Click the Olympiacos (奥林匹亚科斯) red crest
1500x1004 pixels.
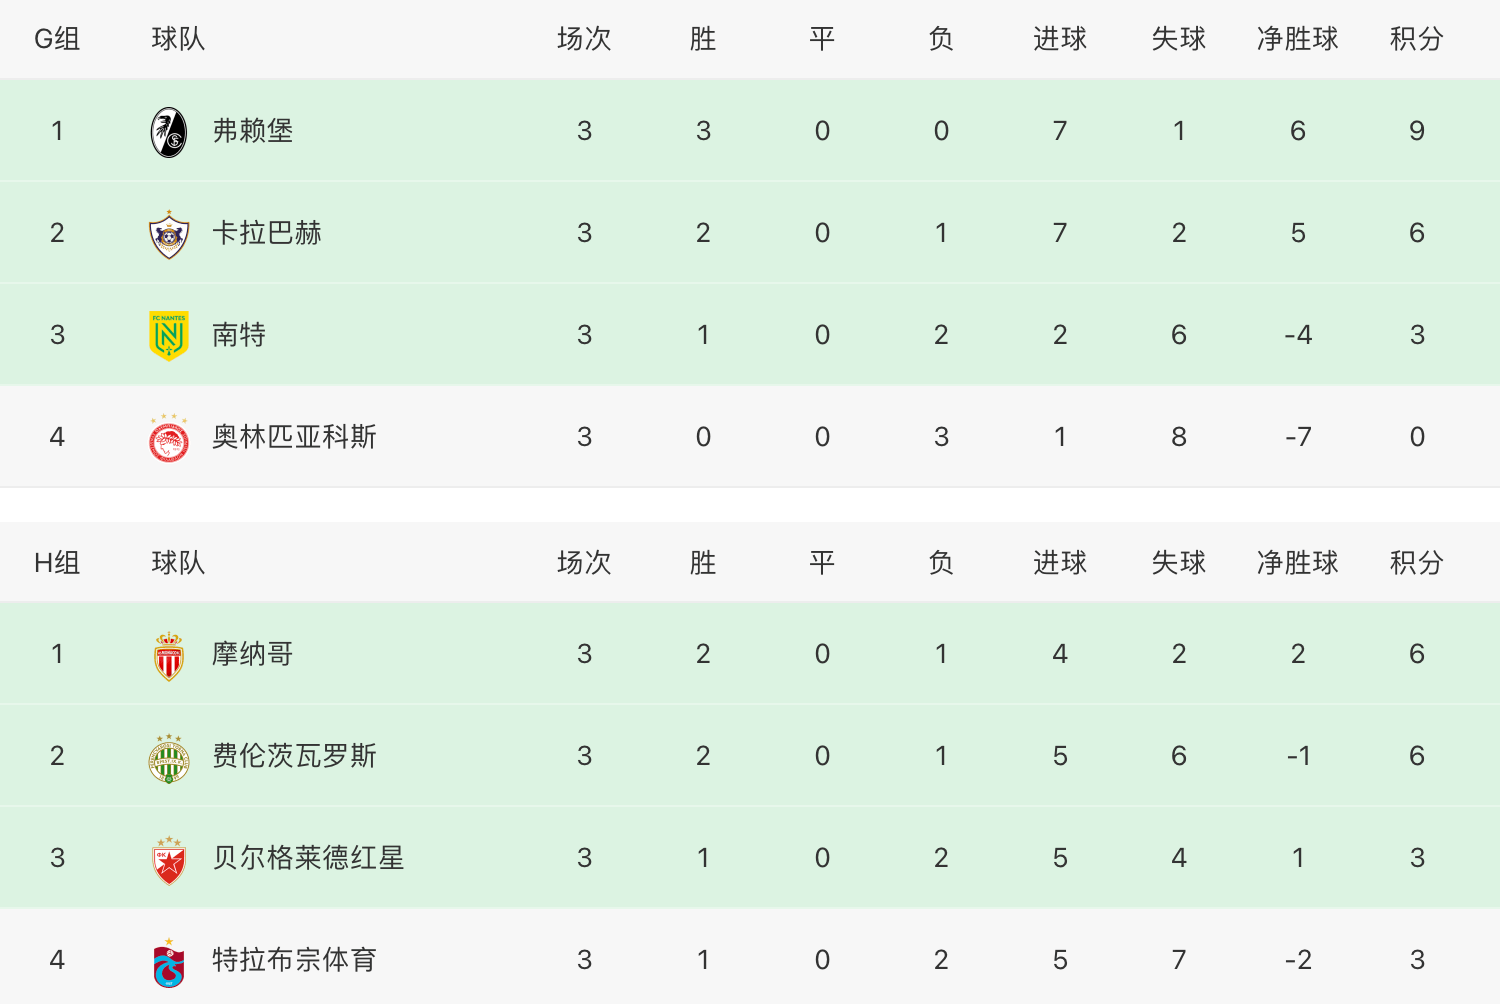[169, 437]
